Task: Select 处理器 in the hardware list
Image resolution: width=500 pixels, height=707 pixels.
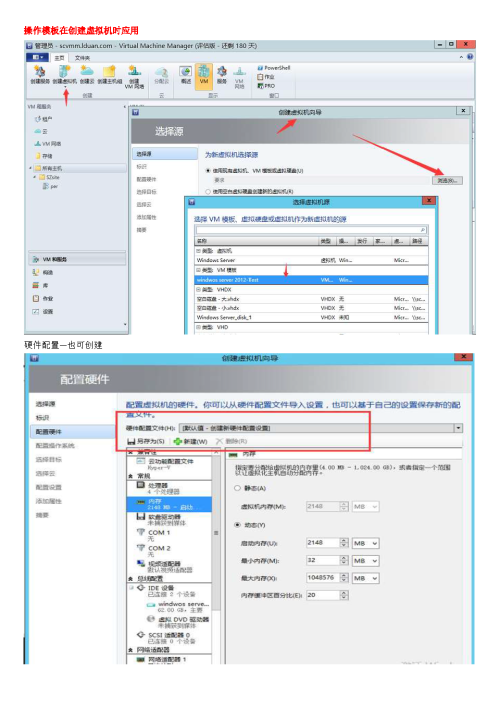Action: (x=169, y=488)
